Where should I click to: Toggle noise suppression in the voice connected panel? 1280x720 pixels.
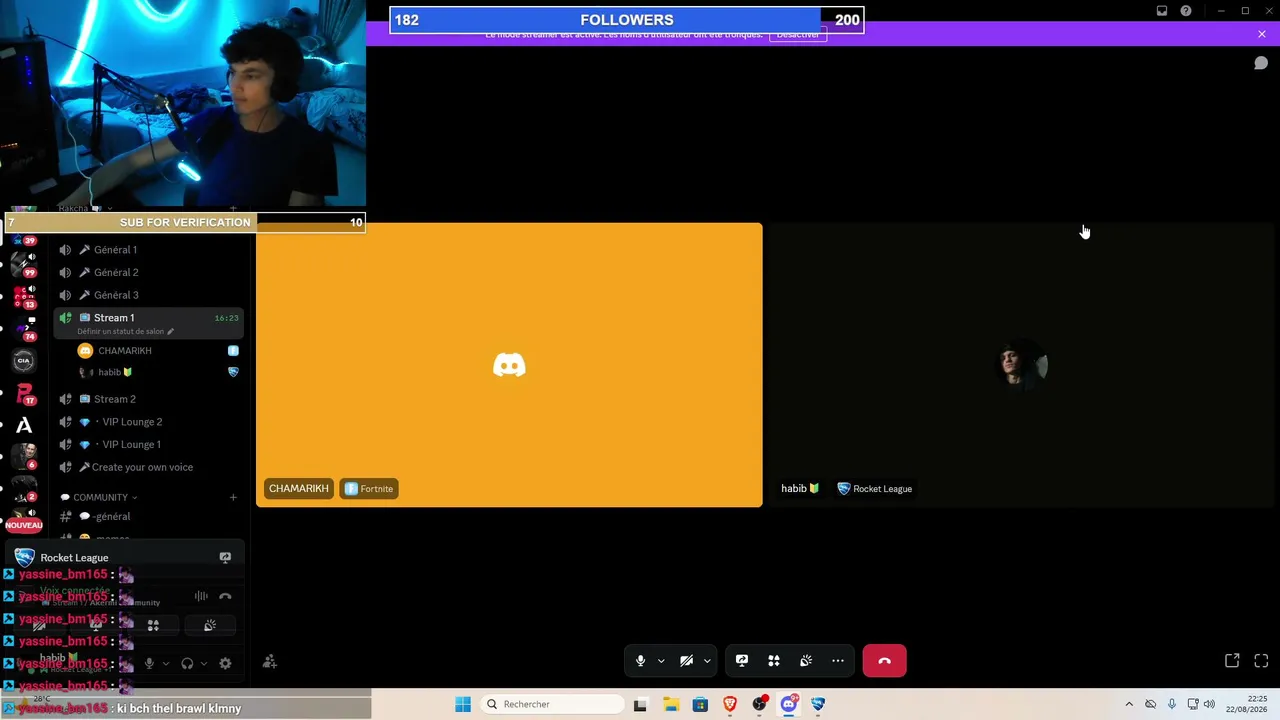pyautogui.click(x=201, y=596)
